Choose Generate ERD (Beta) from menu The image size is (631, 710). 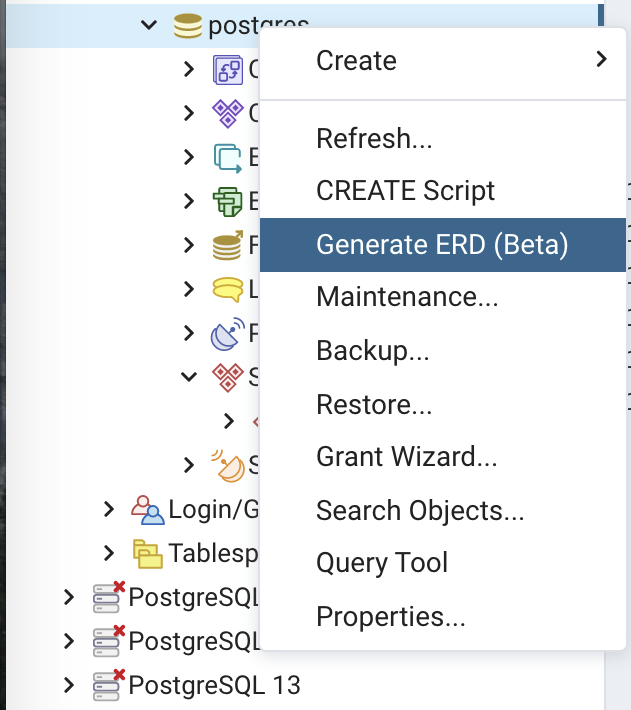(442, 245)
